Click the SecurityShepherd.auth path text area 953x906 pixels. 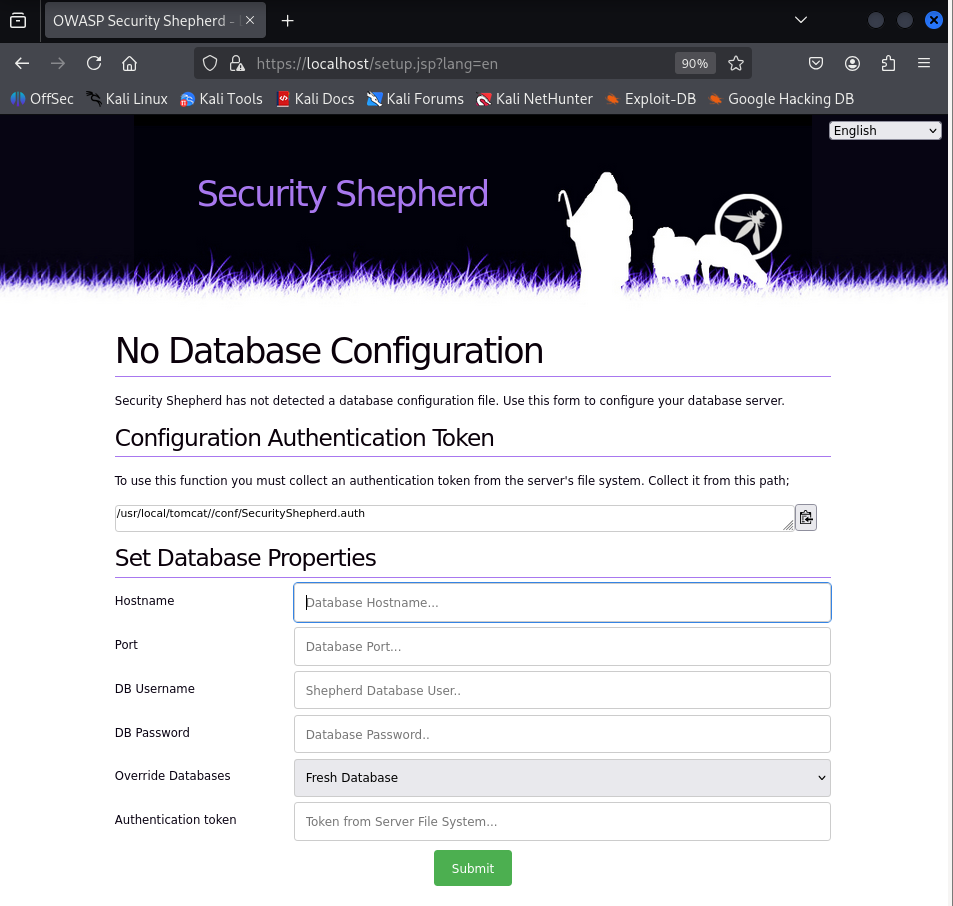(x=454, y=518)
